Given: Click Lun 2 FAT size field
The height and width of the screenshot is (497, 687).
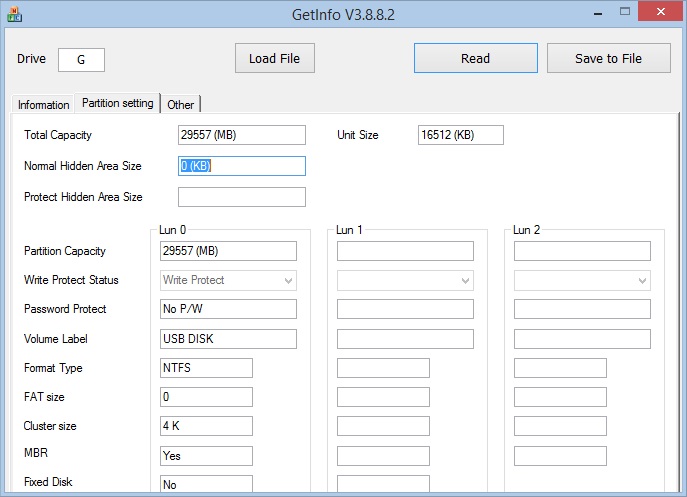Looking at the screenshot, I should pos(560,397).
